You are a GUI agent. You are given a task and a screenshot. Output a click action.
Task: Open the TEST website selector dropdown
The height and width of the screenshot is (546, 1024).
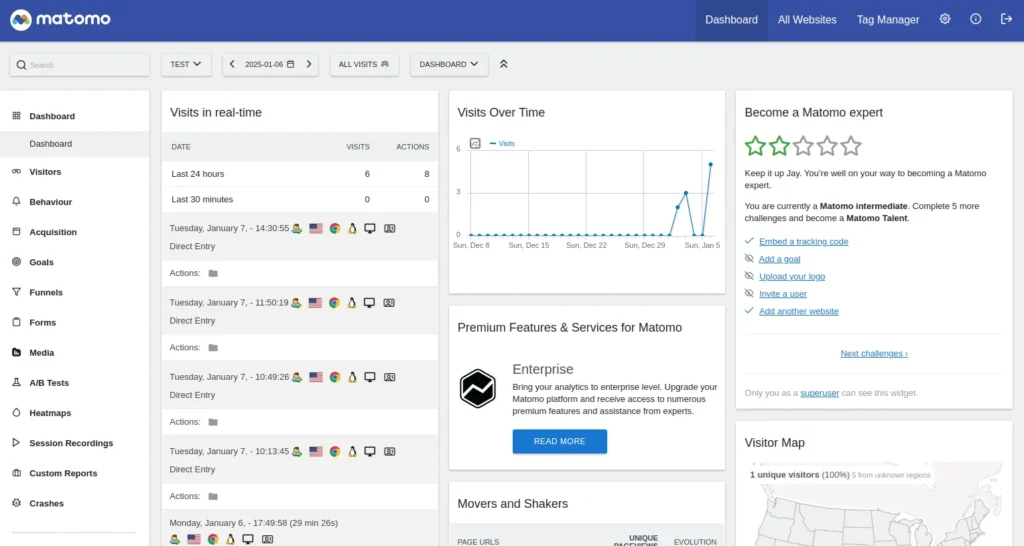click(186, 64)
